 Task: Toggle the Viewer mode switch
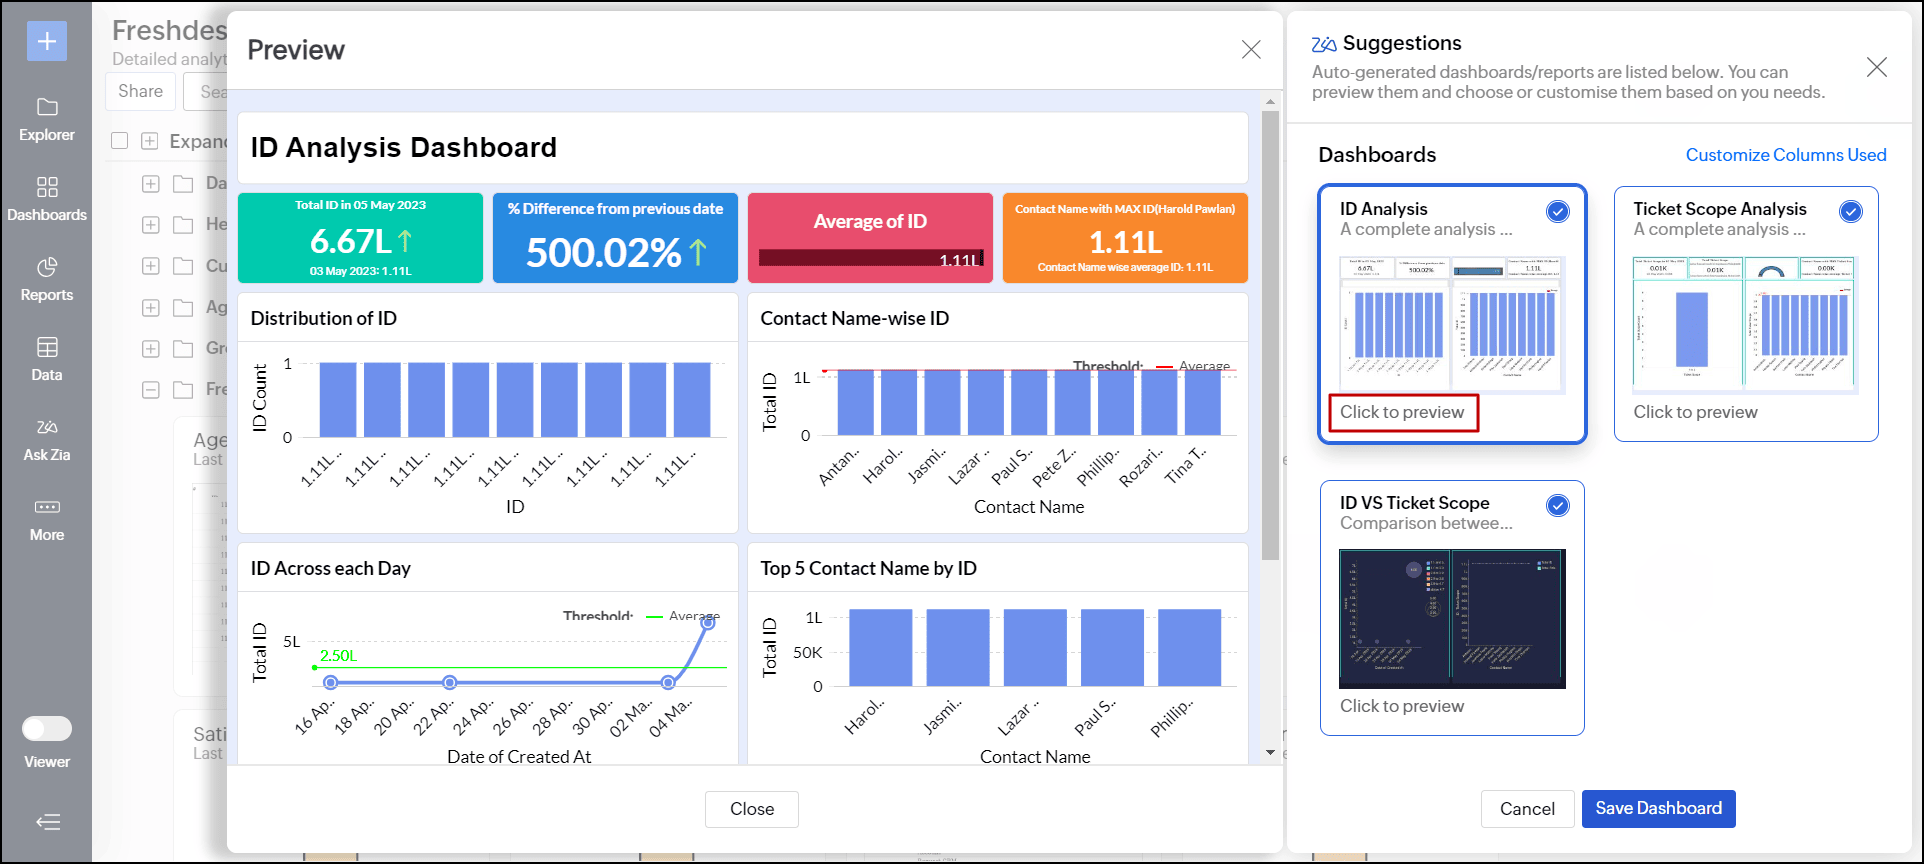pos(47,729)
